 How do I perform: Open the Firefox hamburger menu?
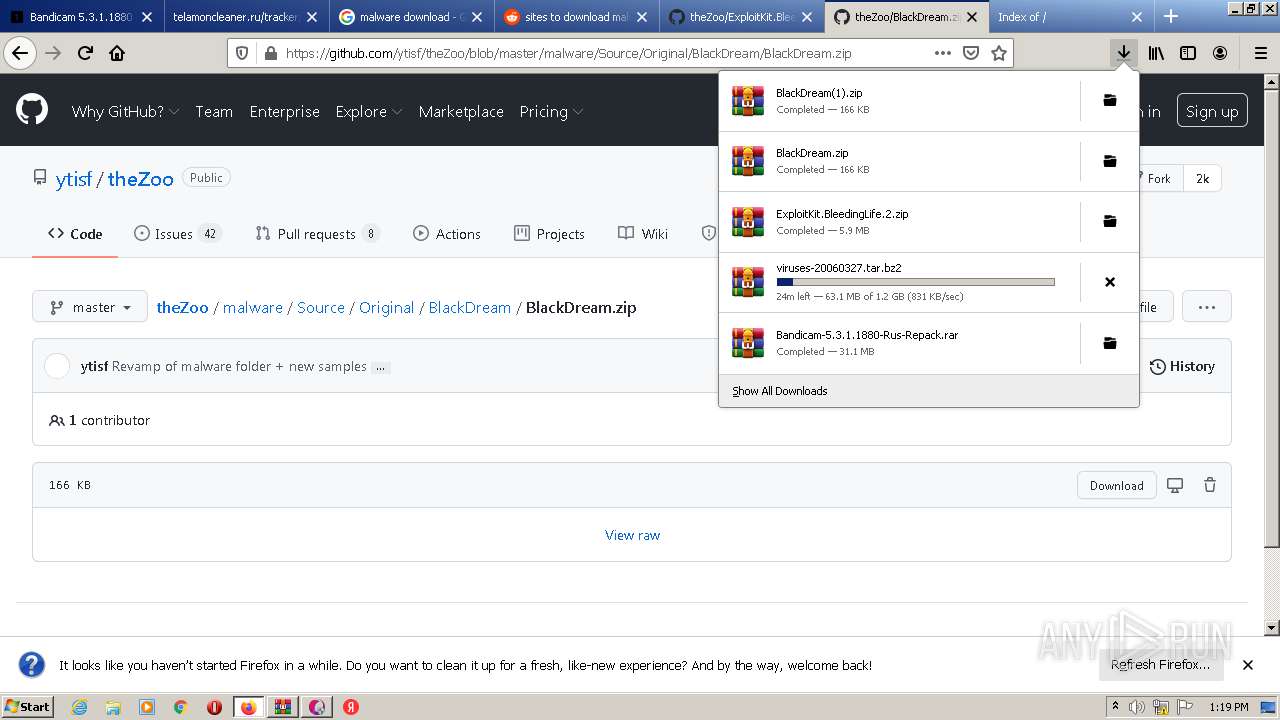(1260, 53)
